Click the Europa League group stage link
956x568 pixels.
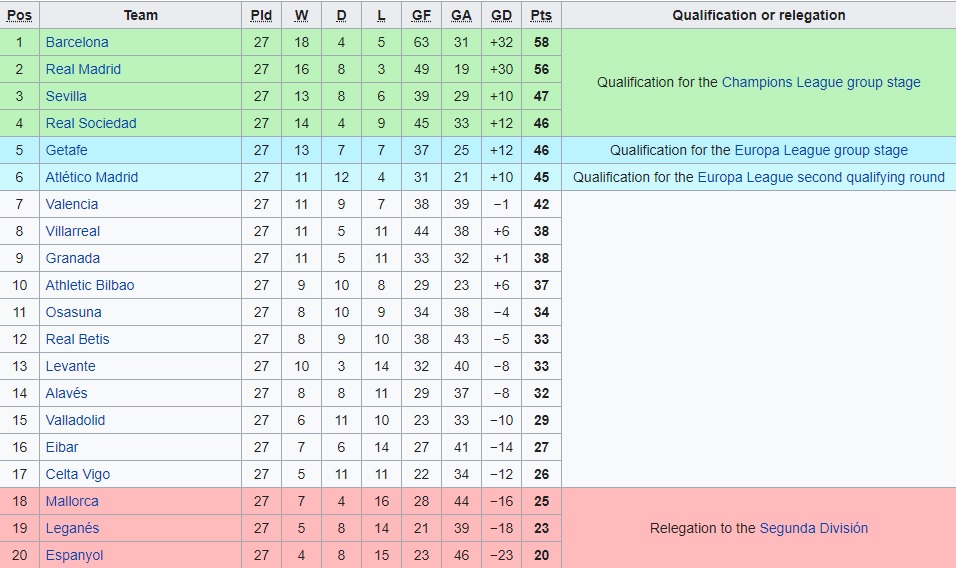click(821, 150)
